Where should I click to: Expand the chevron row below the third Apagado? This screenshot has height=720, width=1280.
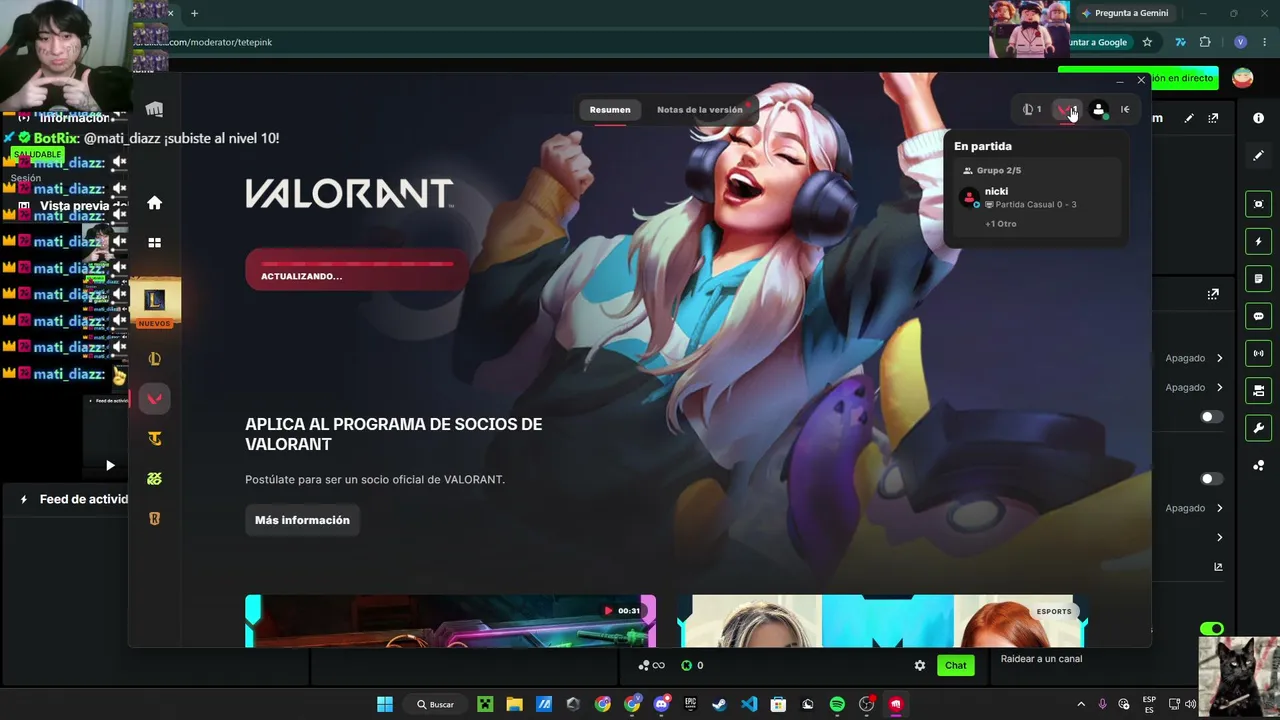[1219, 538]
